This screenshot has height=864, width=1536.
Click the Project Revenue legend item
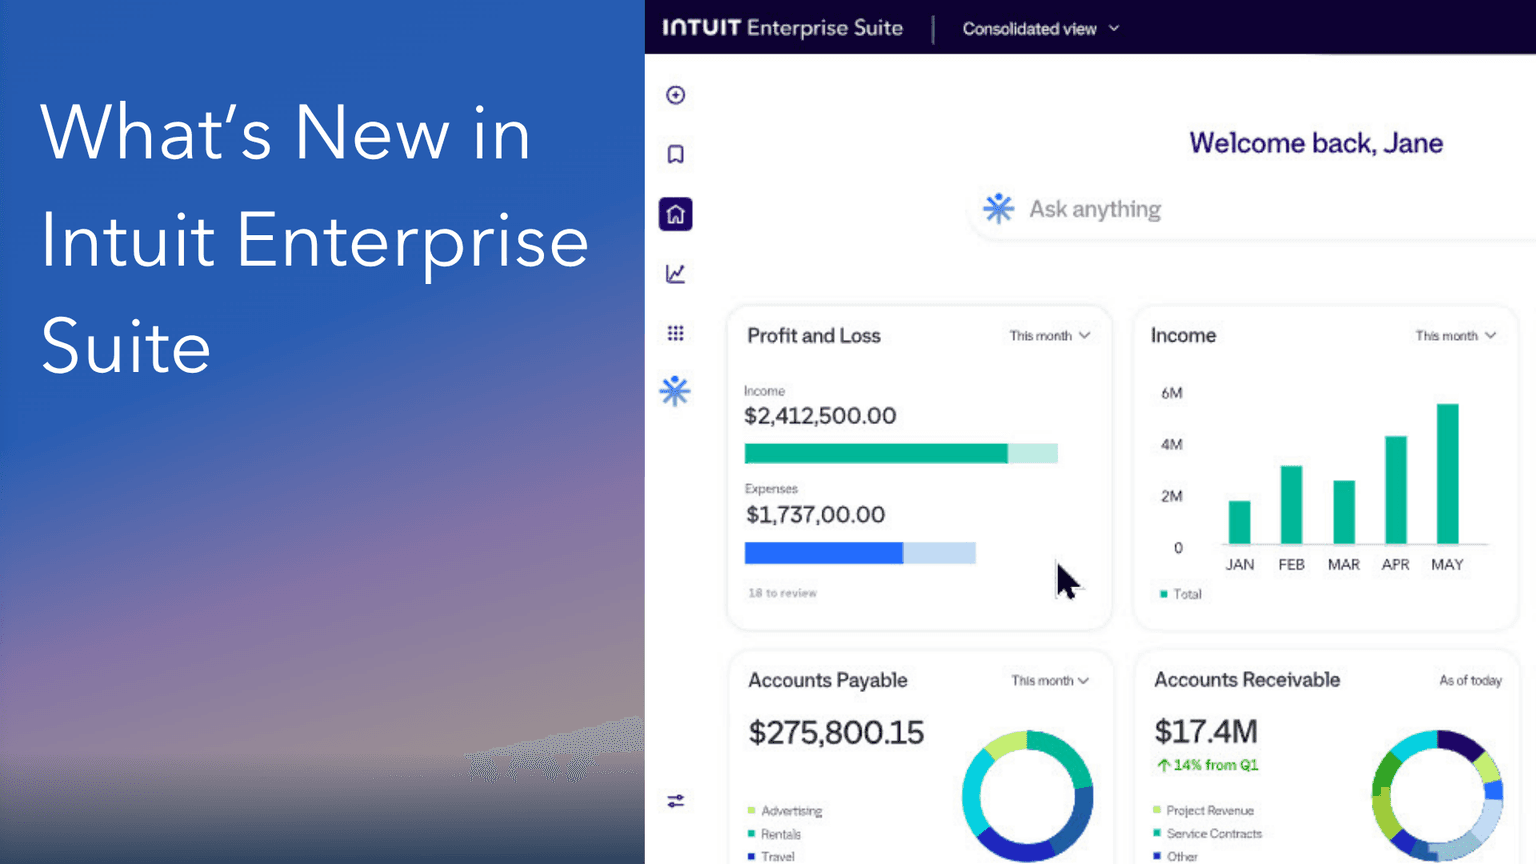1203,810
